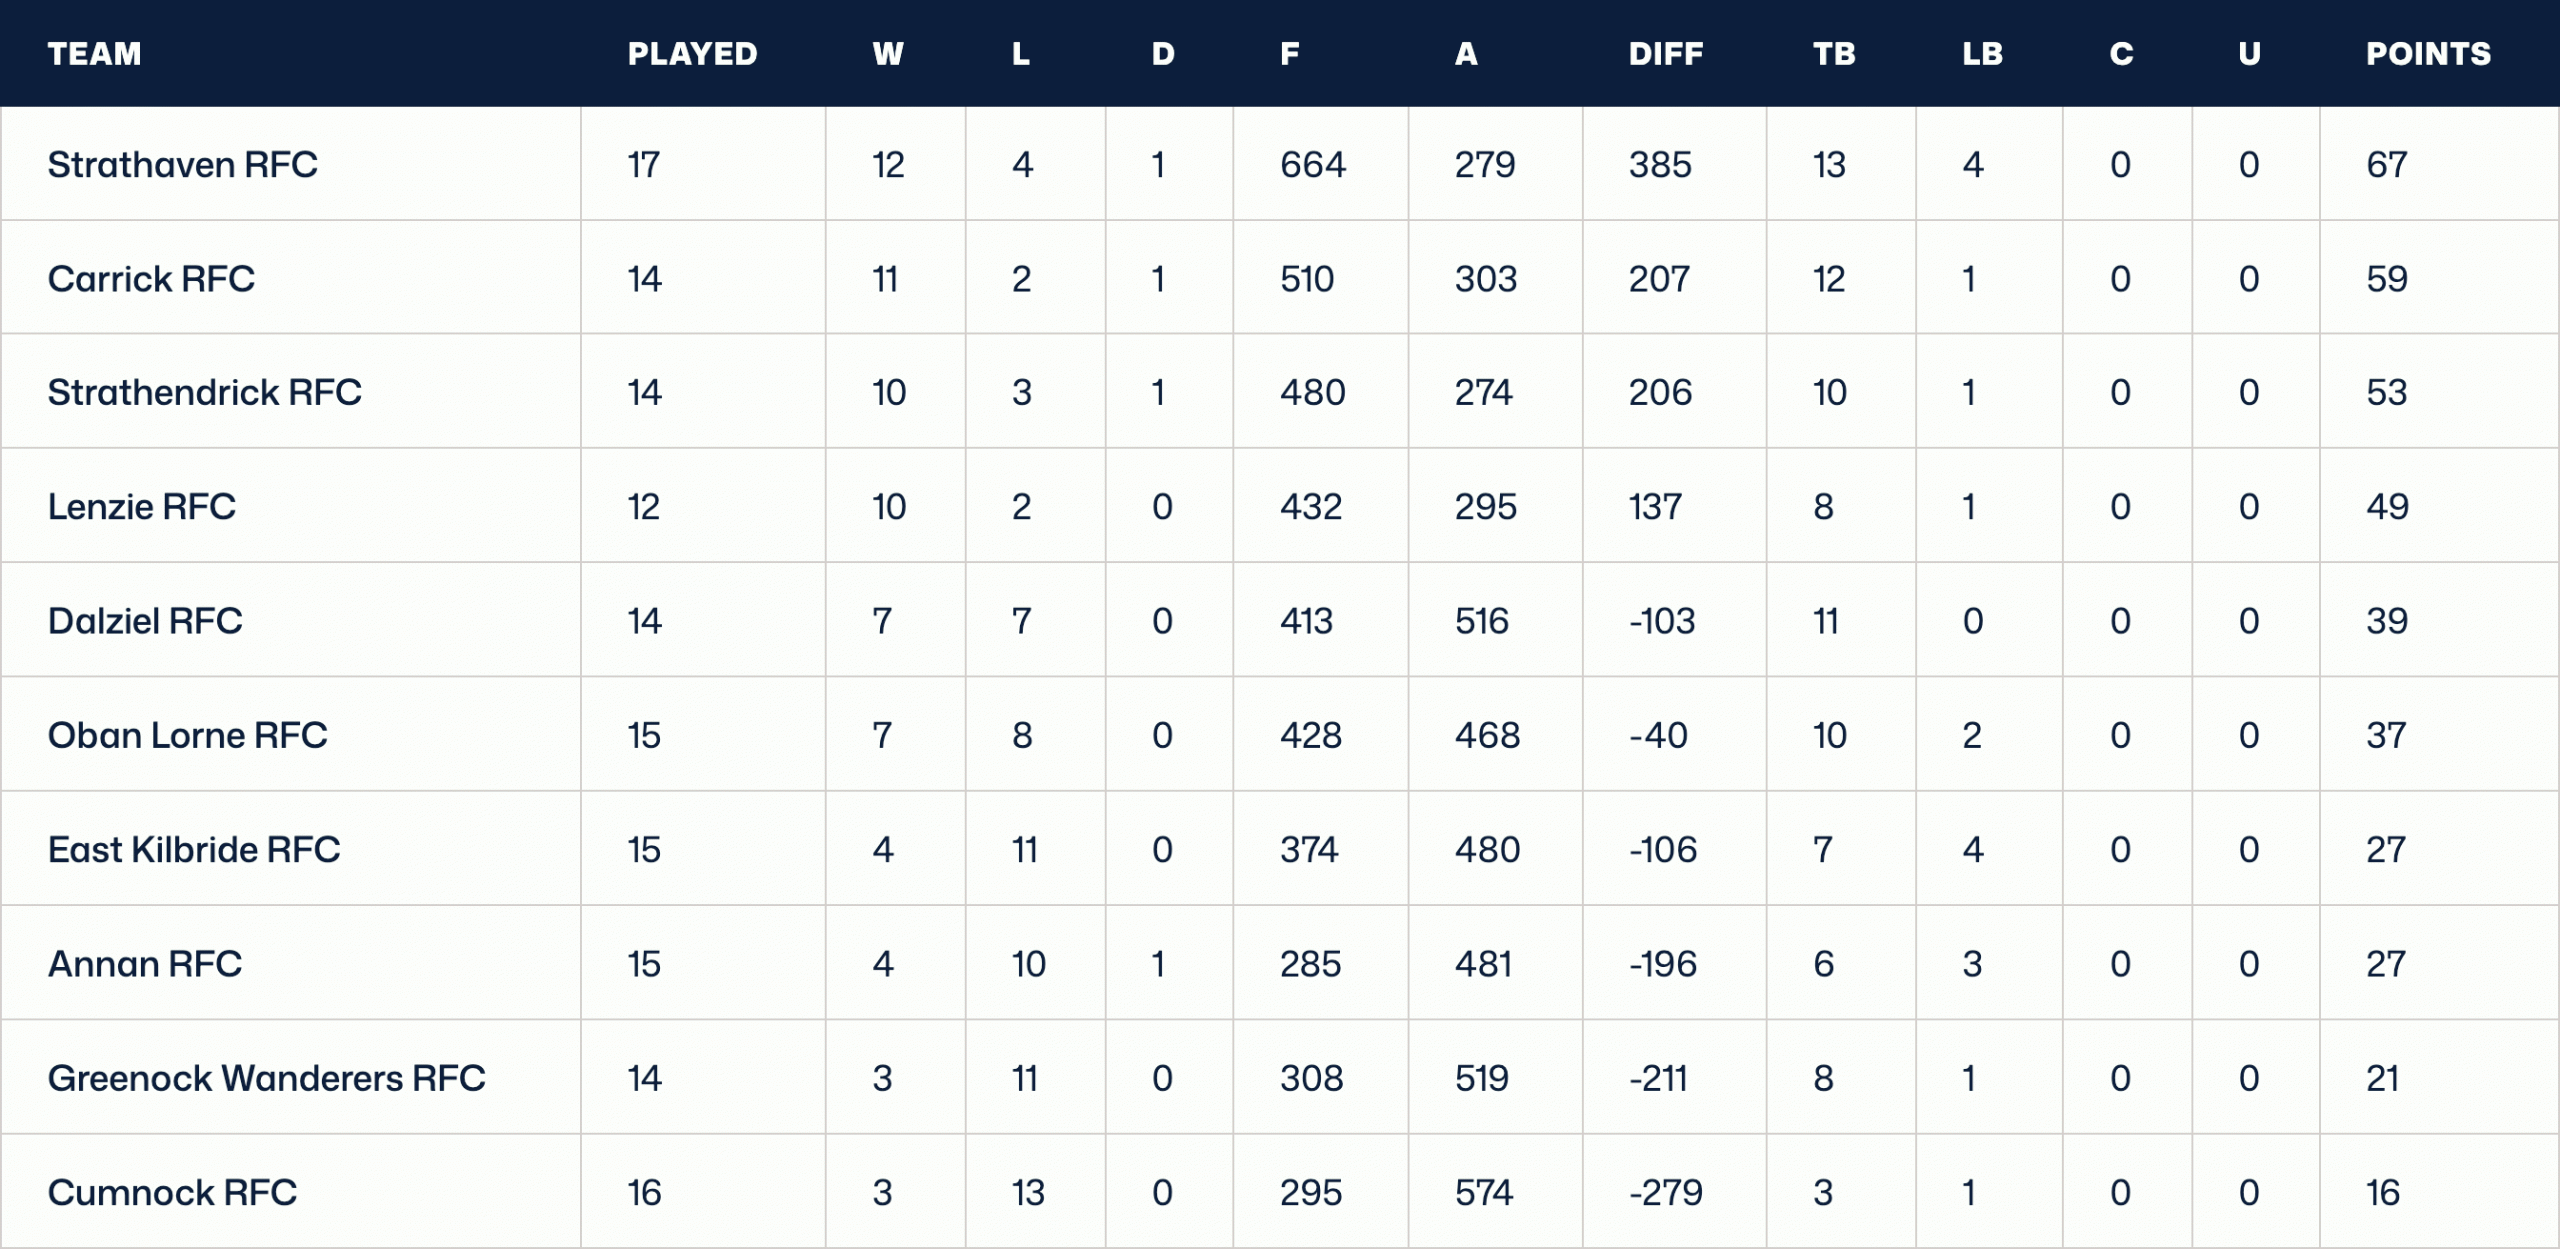Select Greenock Wanderers RFC team name
This screenshot has width=2560, height=1249.
coord(266,1078)
